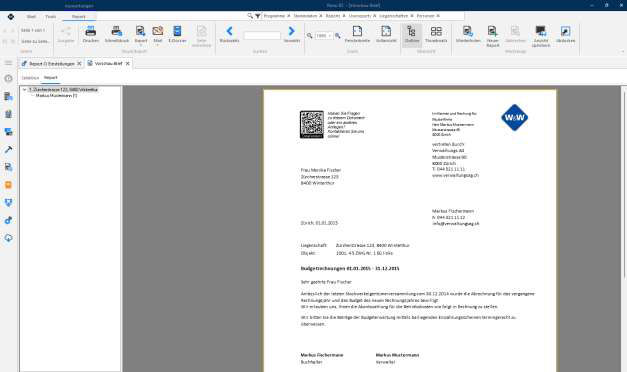Open the Reports quick link
The width and height of the screenshot is (627, 372).
pyautogui.click(x=333, y=16)
